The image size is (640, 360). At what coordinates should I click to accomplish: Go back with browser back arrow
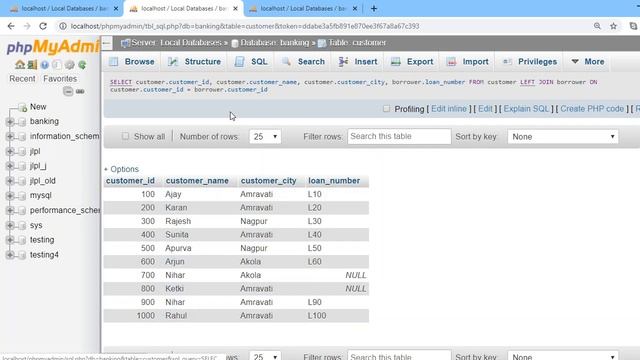point(11,26)
